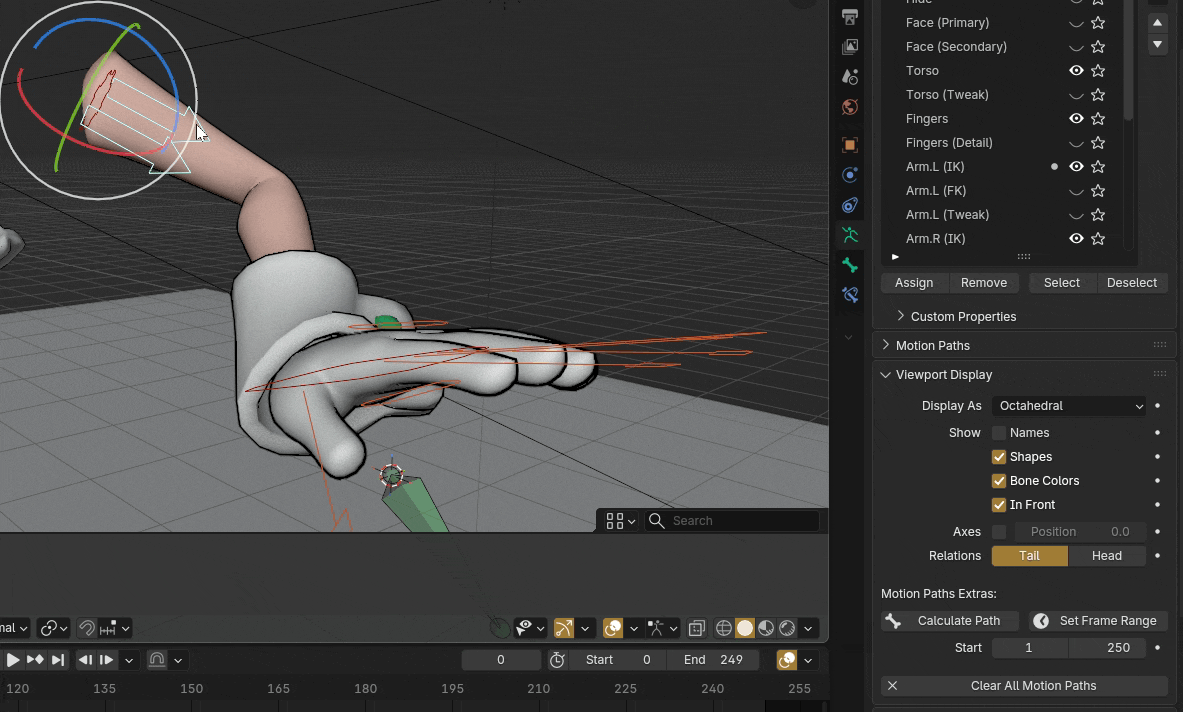Open the World properties tab
This screenshot has width=1183, height=712.
(x=850, y=107)
